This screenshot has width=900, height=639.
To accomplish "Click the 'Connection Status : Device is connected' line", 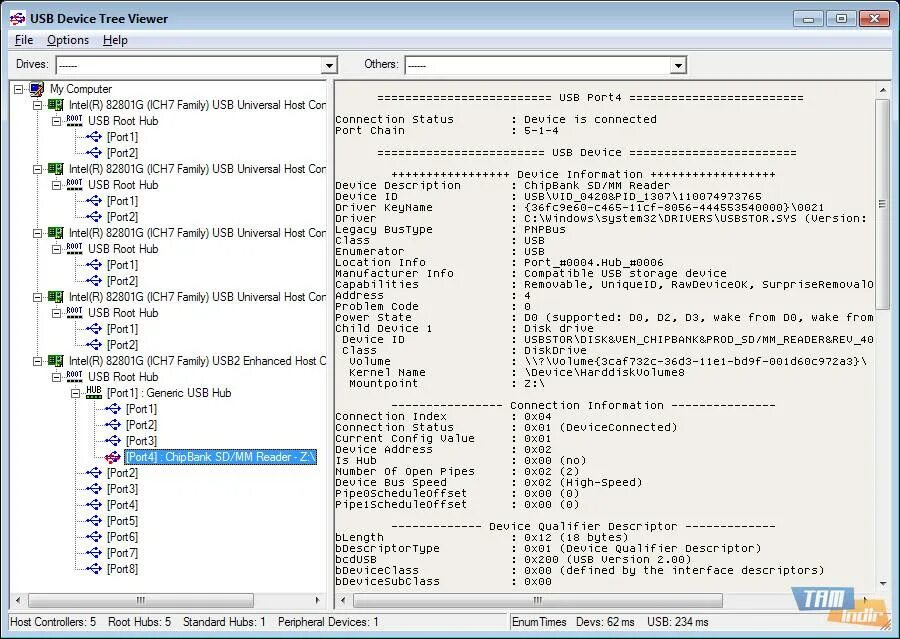I will [x=496, y=119].
